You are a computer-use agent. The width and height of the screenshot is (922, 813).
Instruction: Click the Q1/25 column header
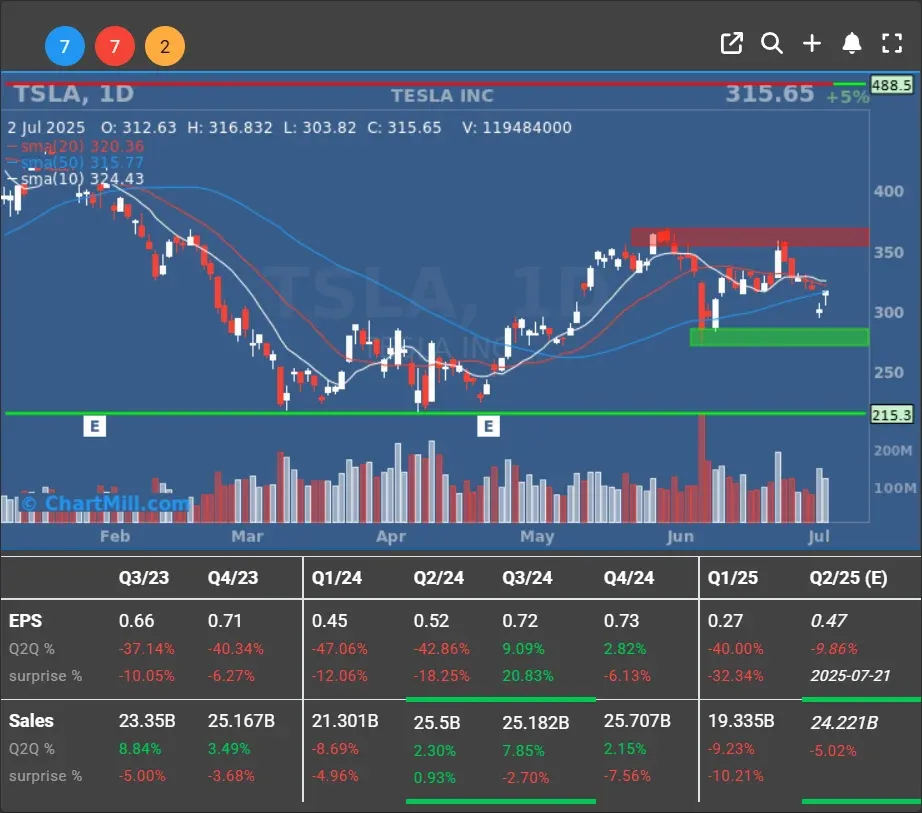733,578
